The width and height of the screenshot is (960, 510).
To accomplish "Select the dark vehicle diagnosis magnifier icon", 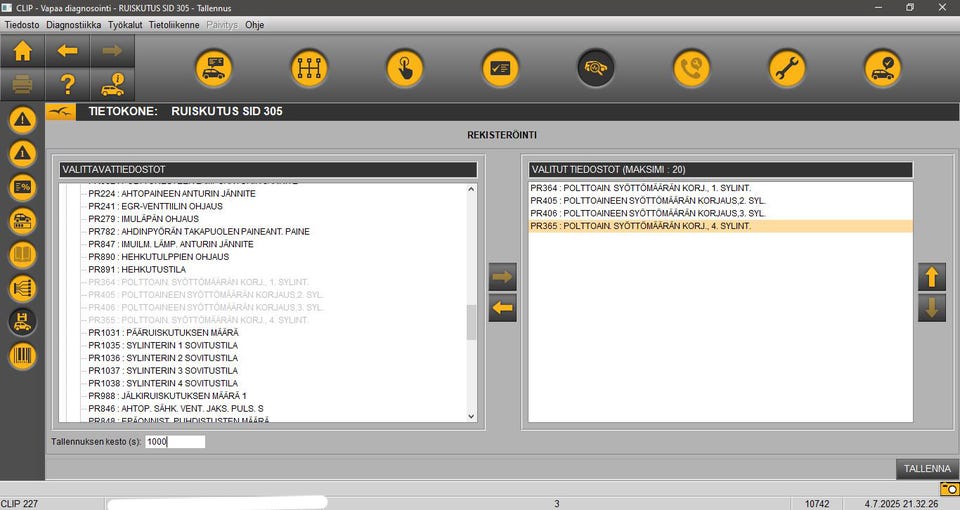I will tap(596, 68).
